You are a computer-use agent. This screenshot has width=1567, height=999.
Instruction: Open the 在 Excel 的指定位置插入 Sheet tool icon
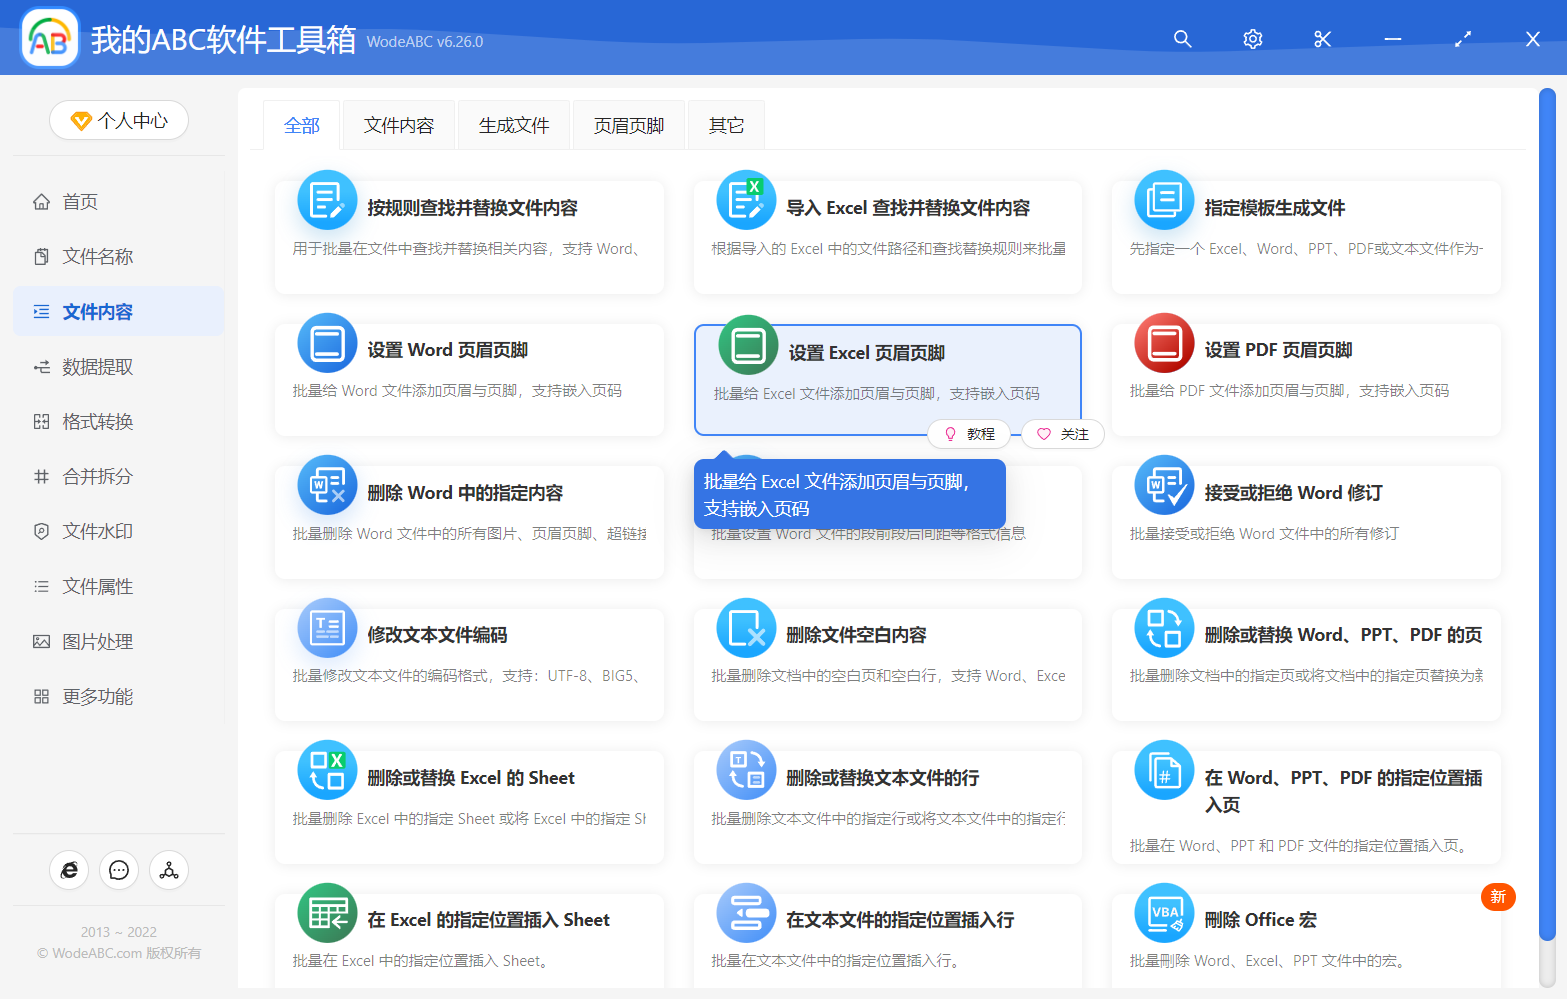click(x=327, y=913)
